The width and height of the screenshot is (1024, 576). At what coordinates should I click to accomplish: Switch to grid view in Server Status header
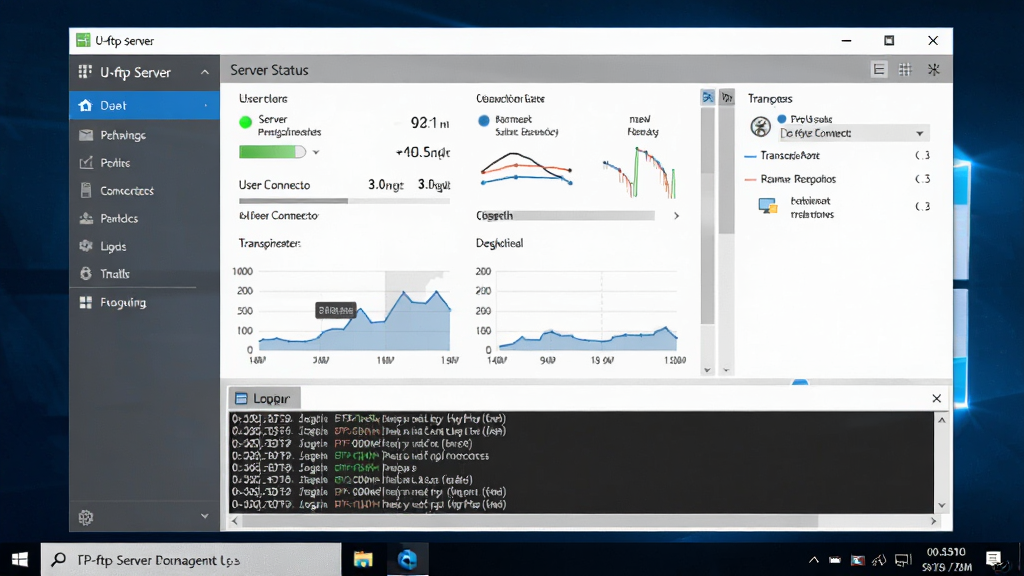click(x=905, y=69)
